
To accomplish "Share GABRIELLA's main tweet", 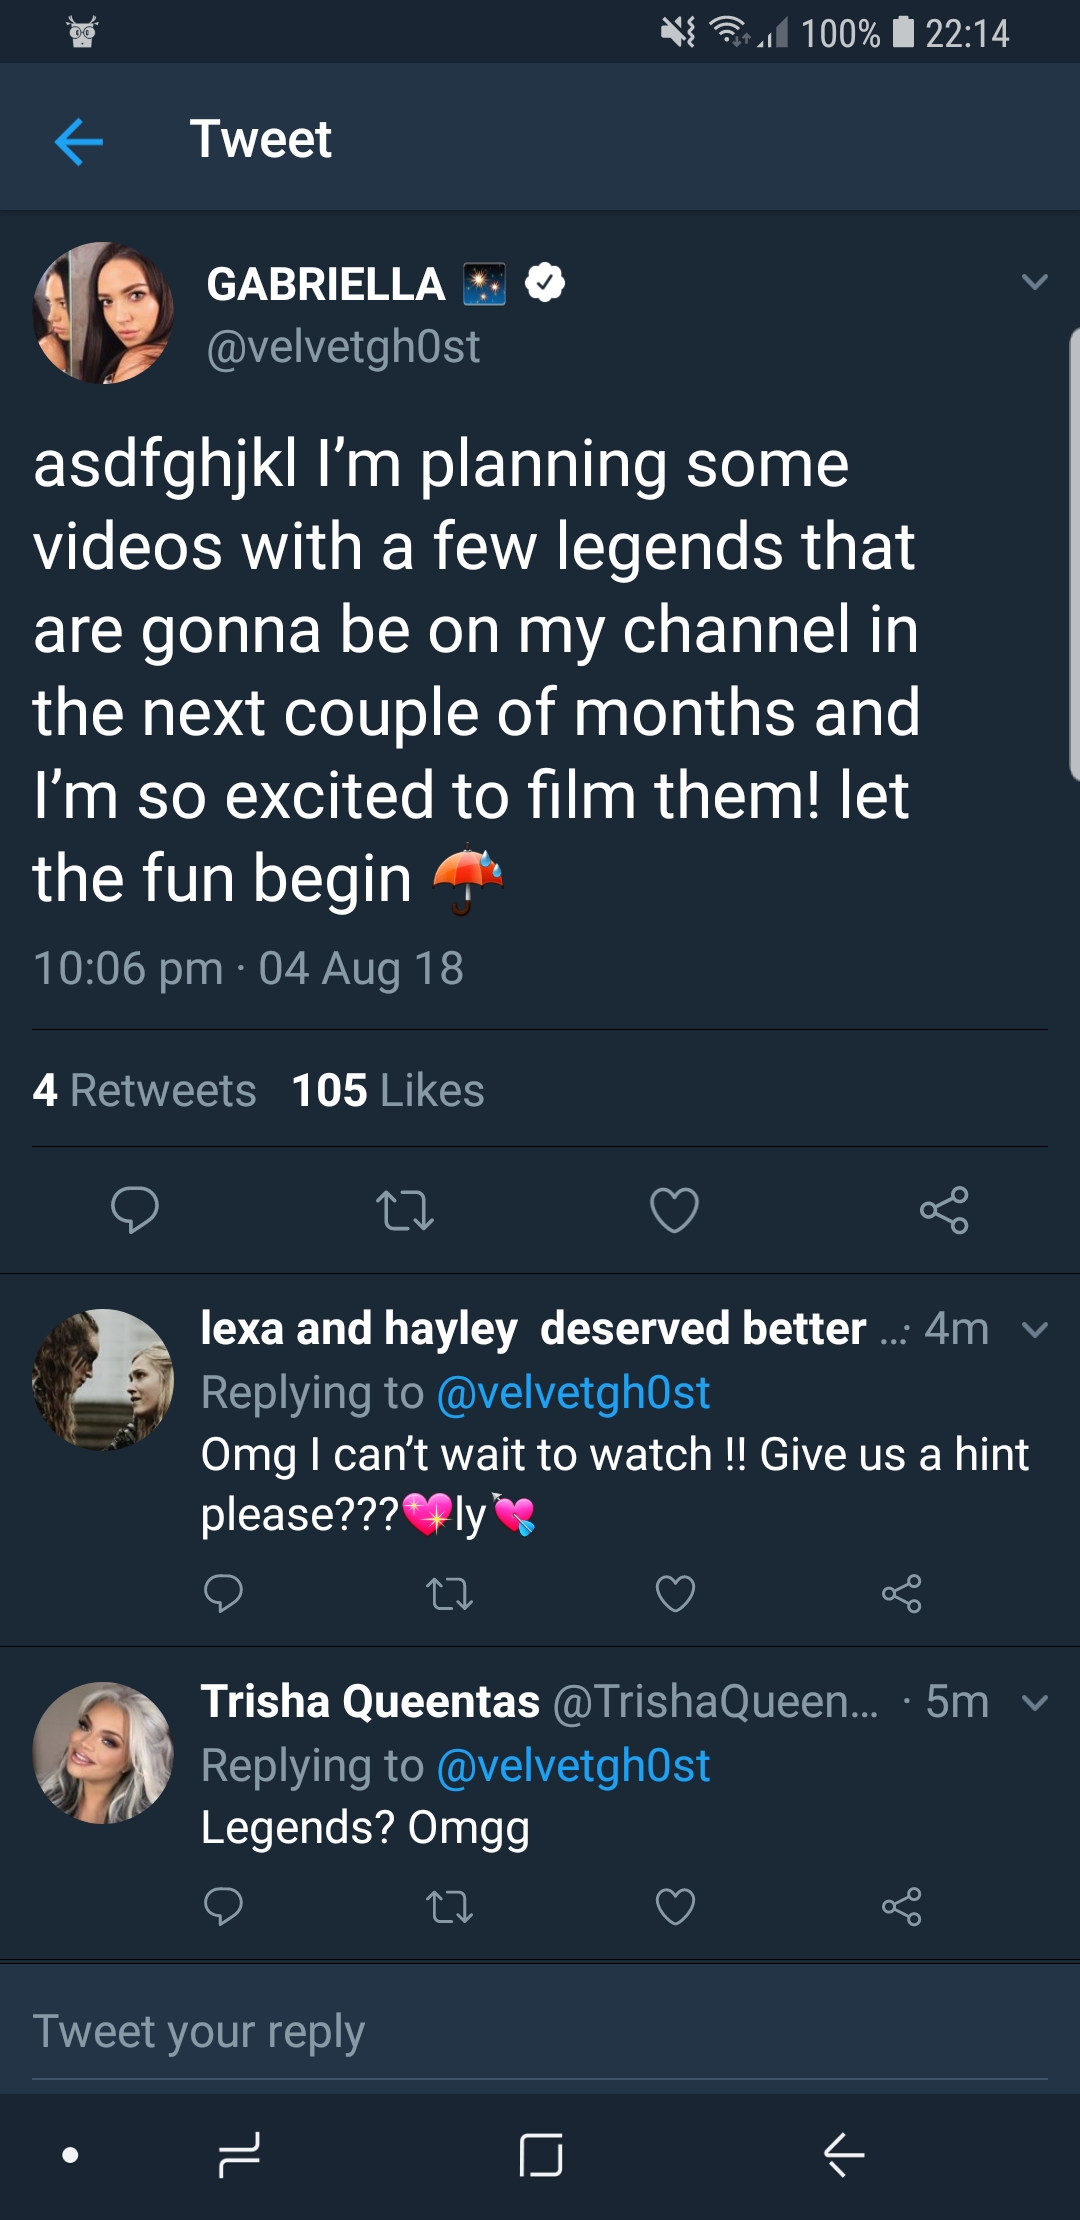I will [x=944, y=1210].
